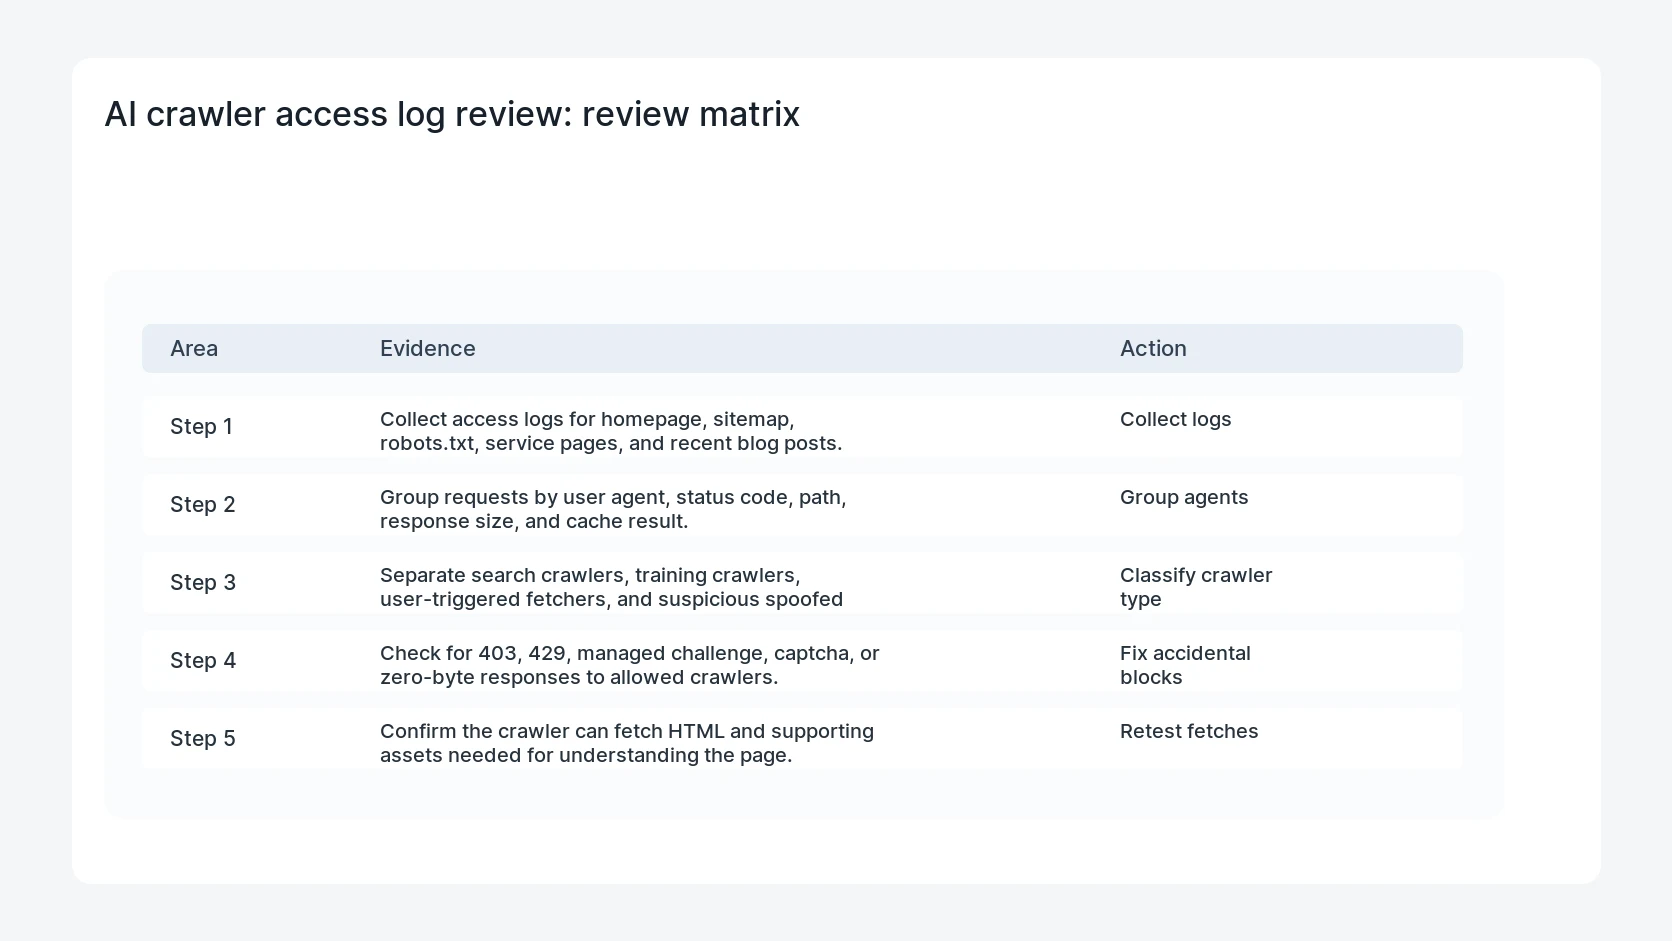Click the 'Evidence' column header

pos(428,348)
